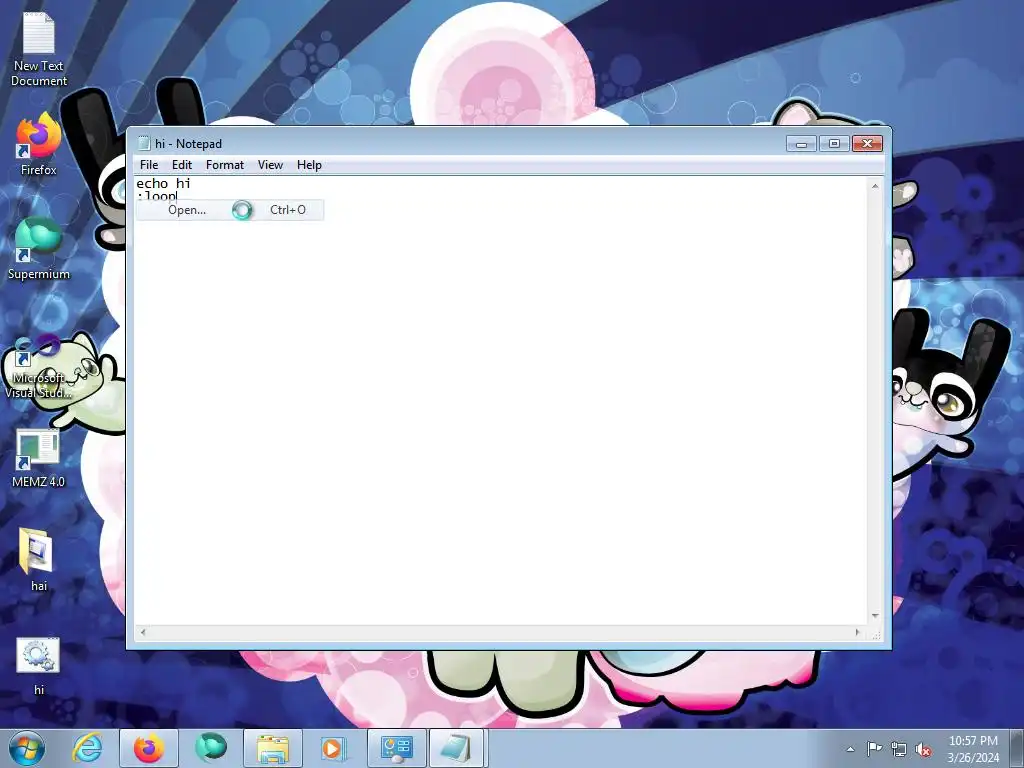Viewport: 1024px width, 768px height.
Task: Choose the Open... menu entry
Action: (230, 210)
